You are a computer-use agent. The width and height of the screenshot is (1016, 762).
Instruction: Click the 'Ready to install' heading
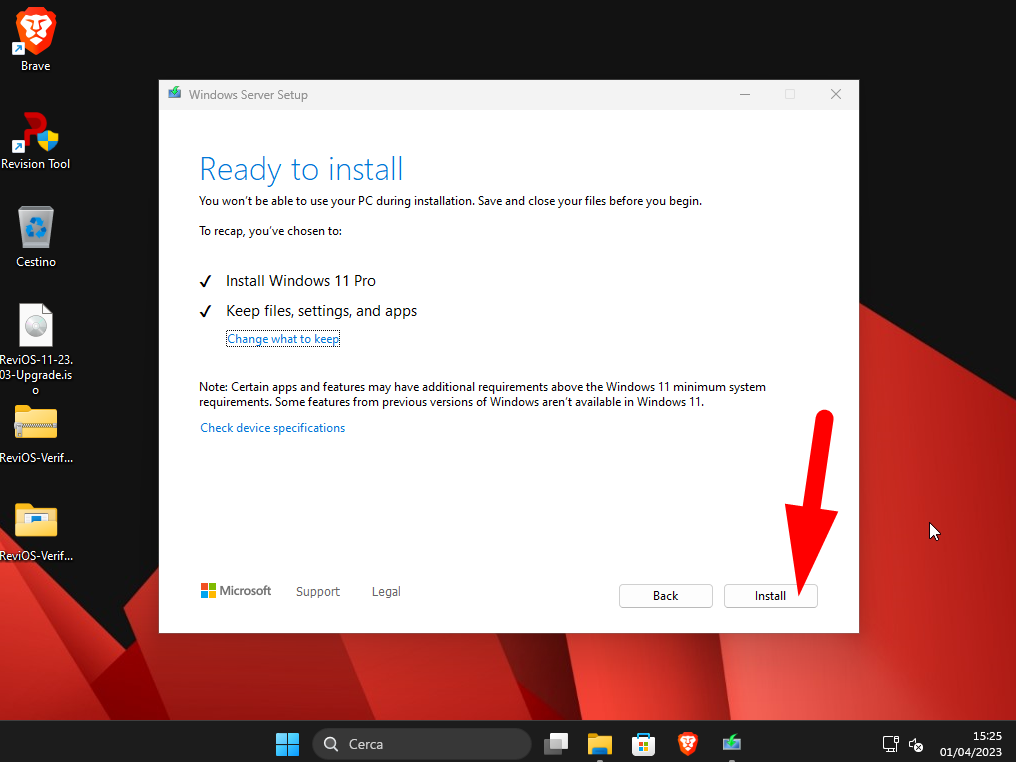(301, 170)
